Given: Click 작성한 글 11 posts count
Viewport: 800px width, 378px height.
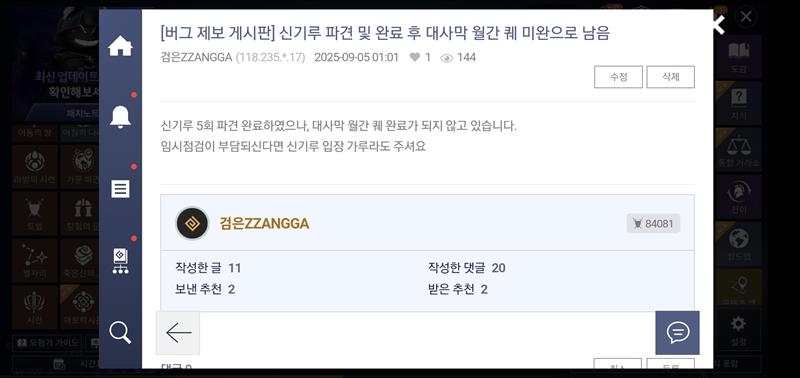Looking at the screenshot, I should 208,268.
